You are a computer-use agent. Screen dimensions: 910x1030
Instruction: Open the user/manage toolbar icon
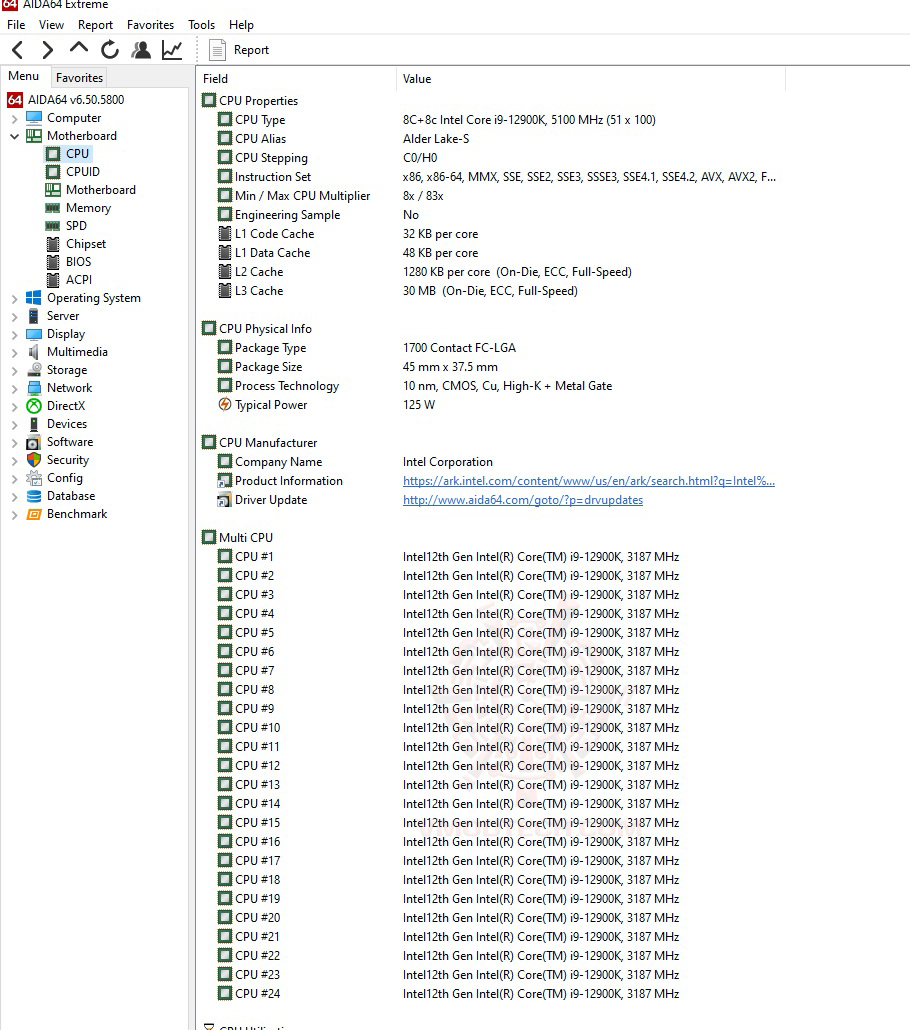141,50
